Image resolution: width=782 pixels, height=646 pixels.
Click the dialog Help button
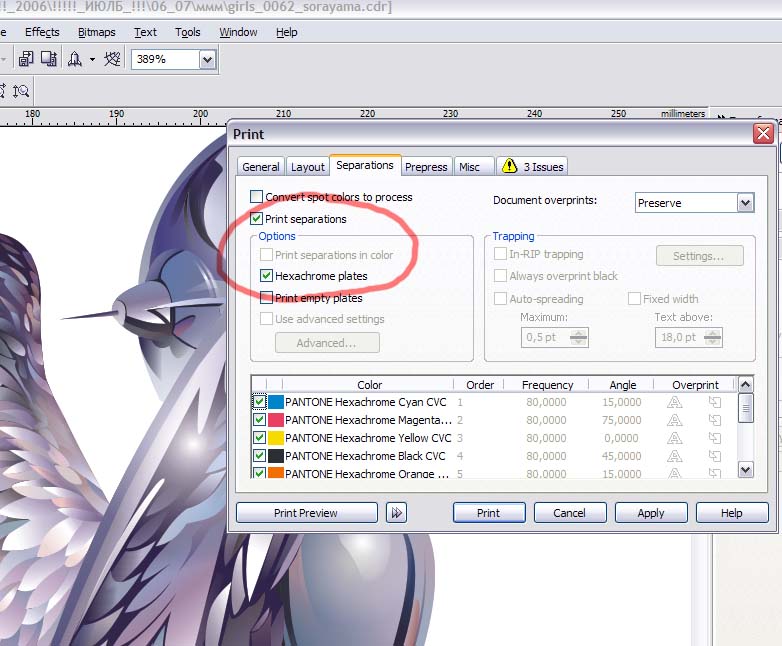(x=732, y=512)
